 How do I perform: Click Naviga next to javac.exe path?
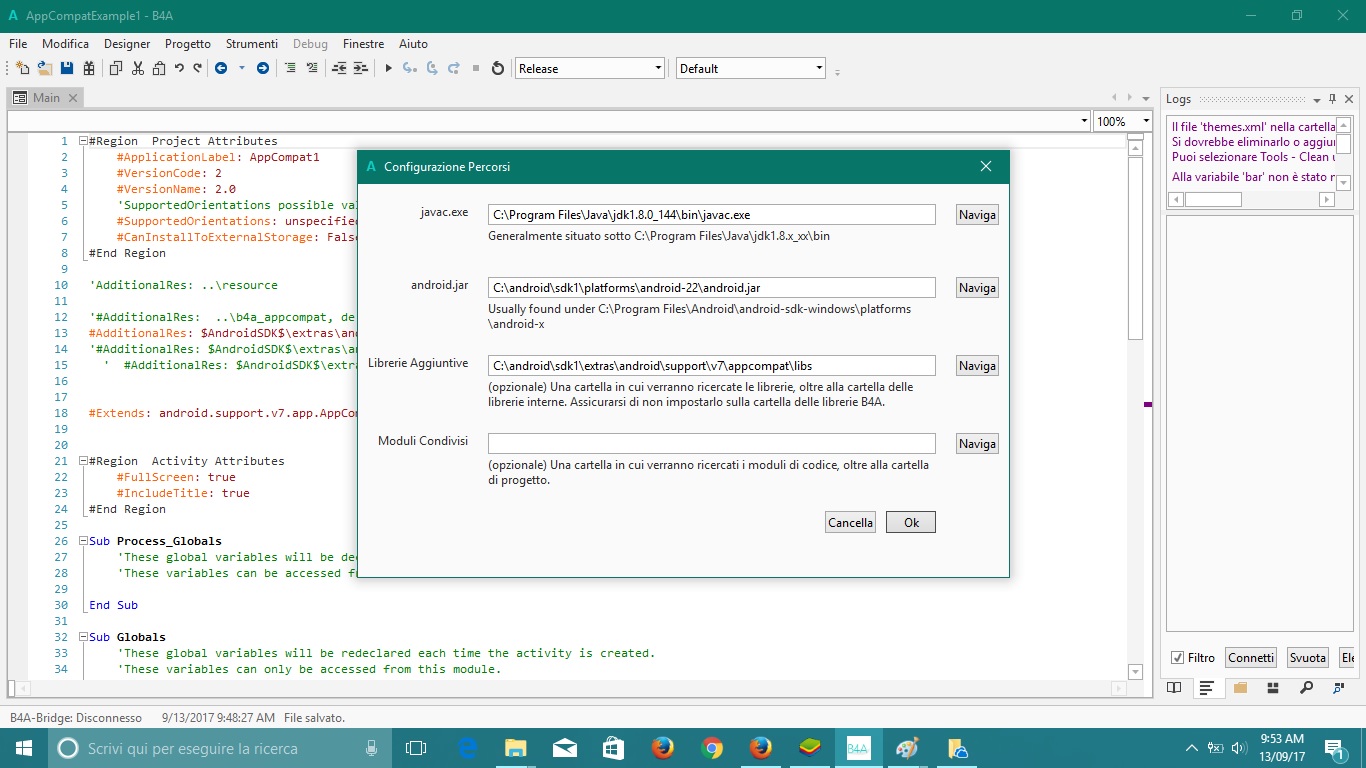click(x=976, y=214)
